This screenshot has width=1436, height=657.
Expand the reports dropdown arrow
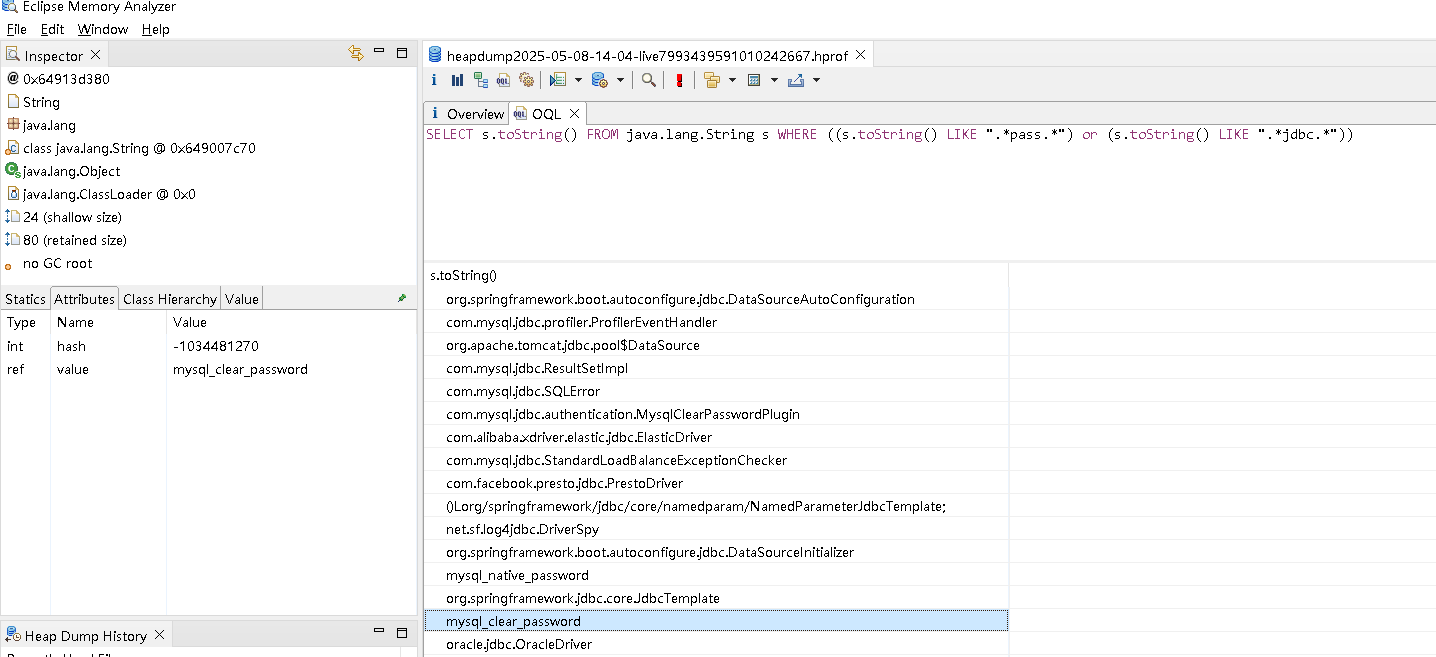(578, 80)
